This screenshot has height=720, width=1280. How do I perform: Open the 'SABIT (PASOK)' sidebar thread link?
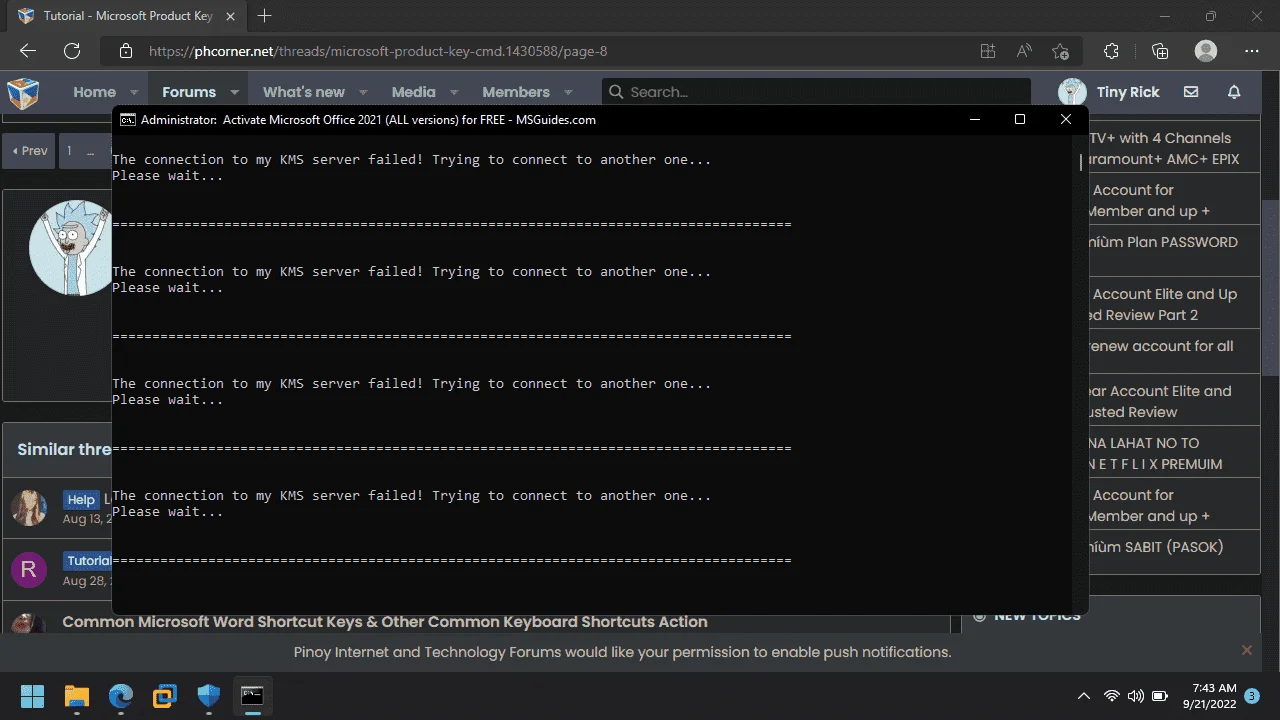[x=1156, y=547]
